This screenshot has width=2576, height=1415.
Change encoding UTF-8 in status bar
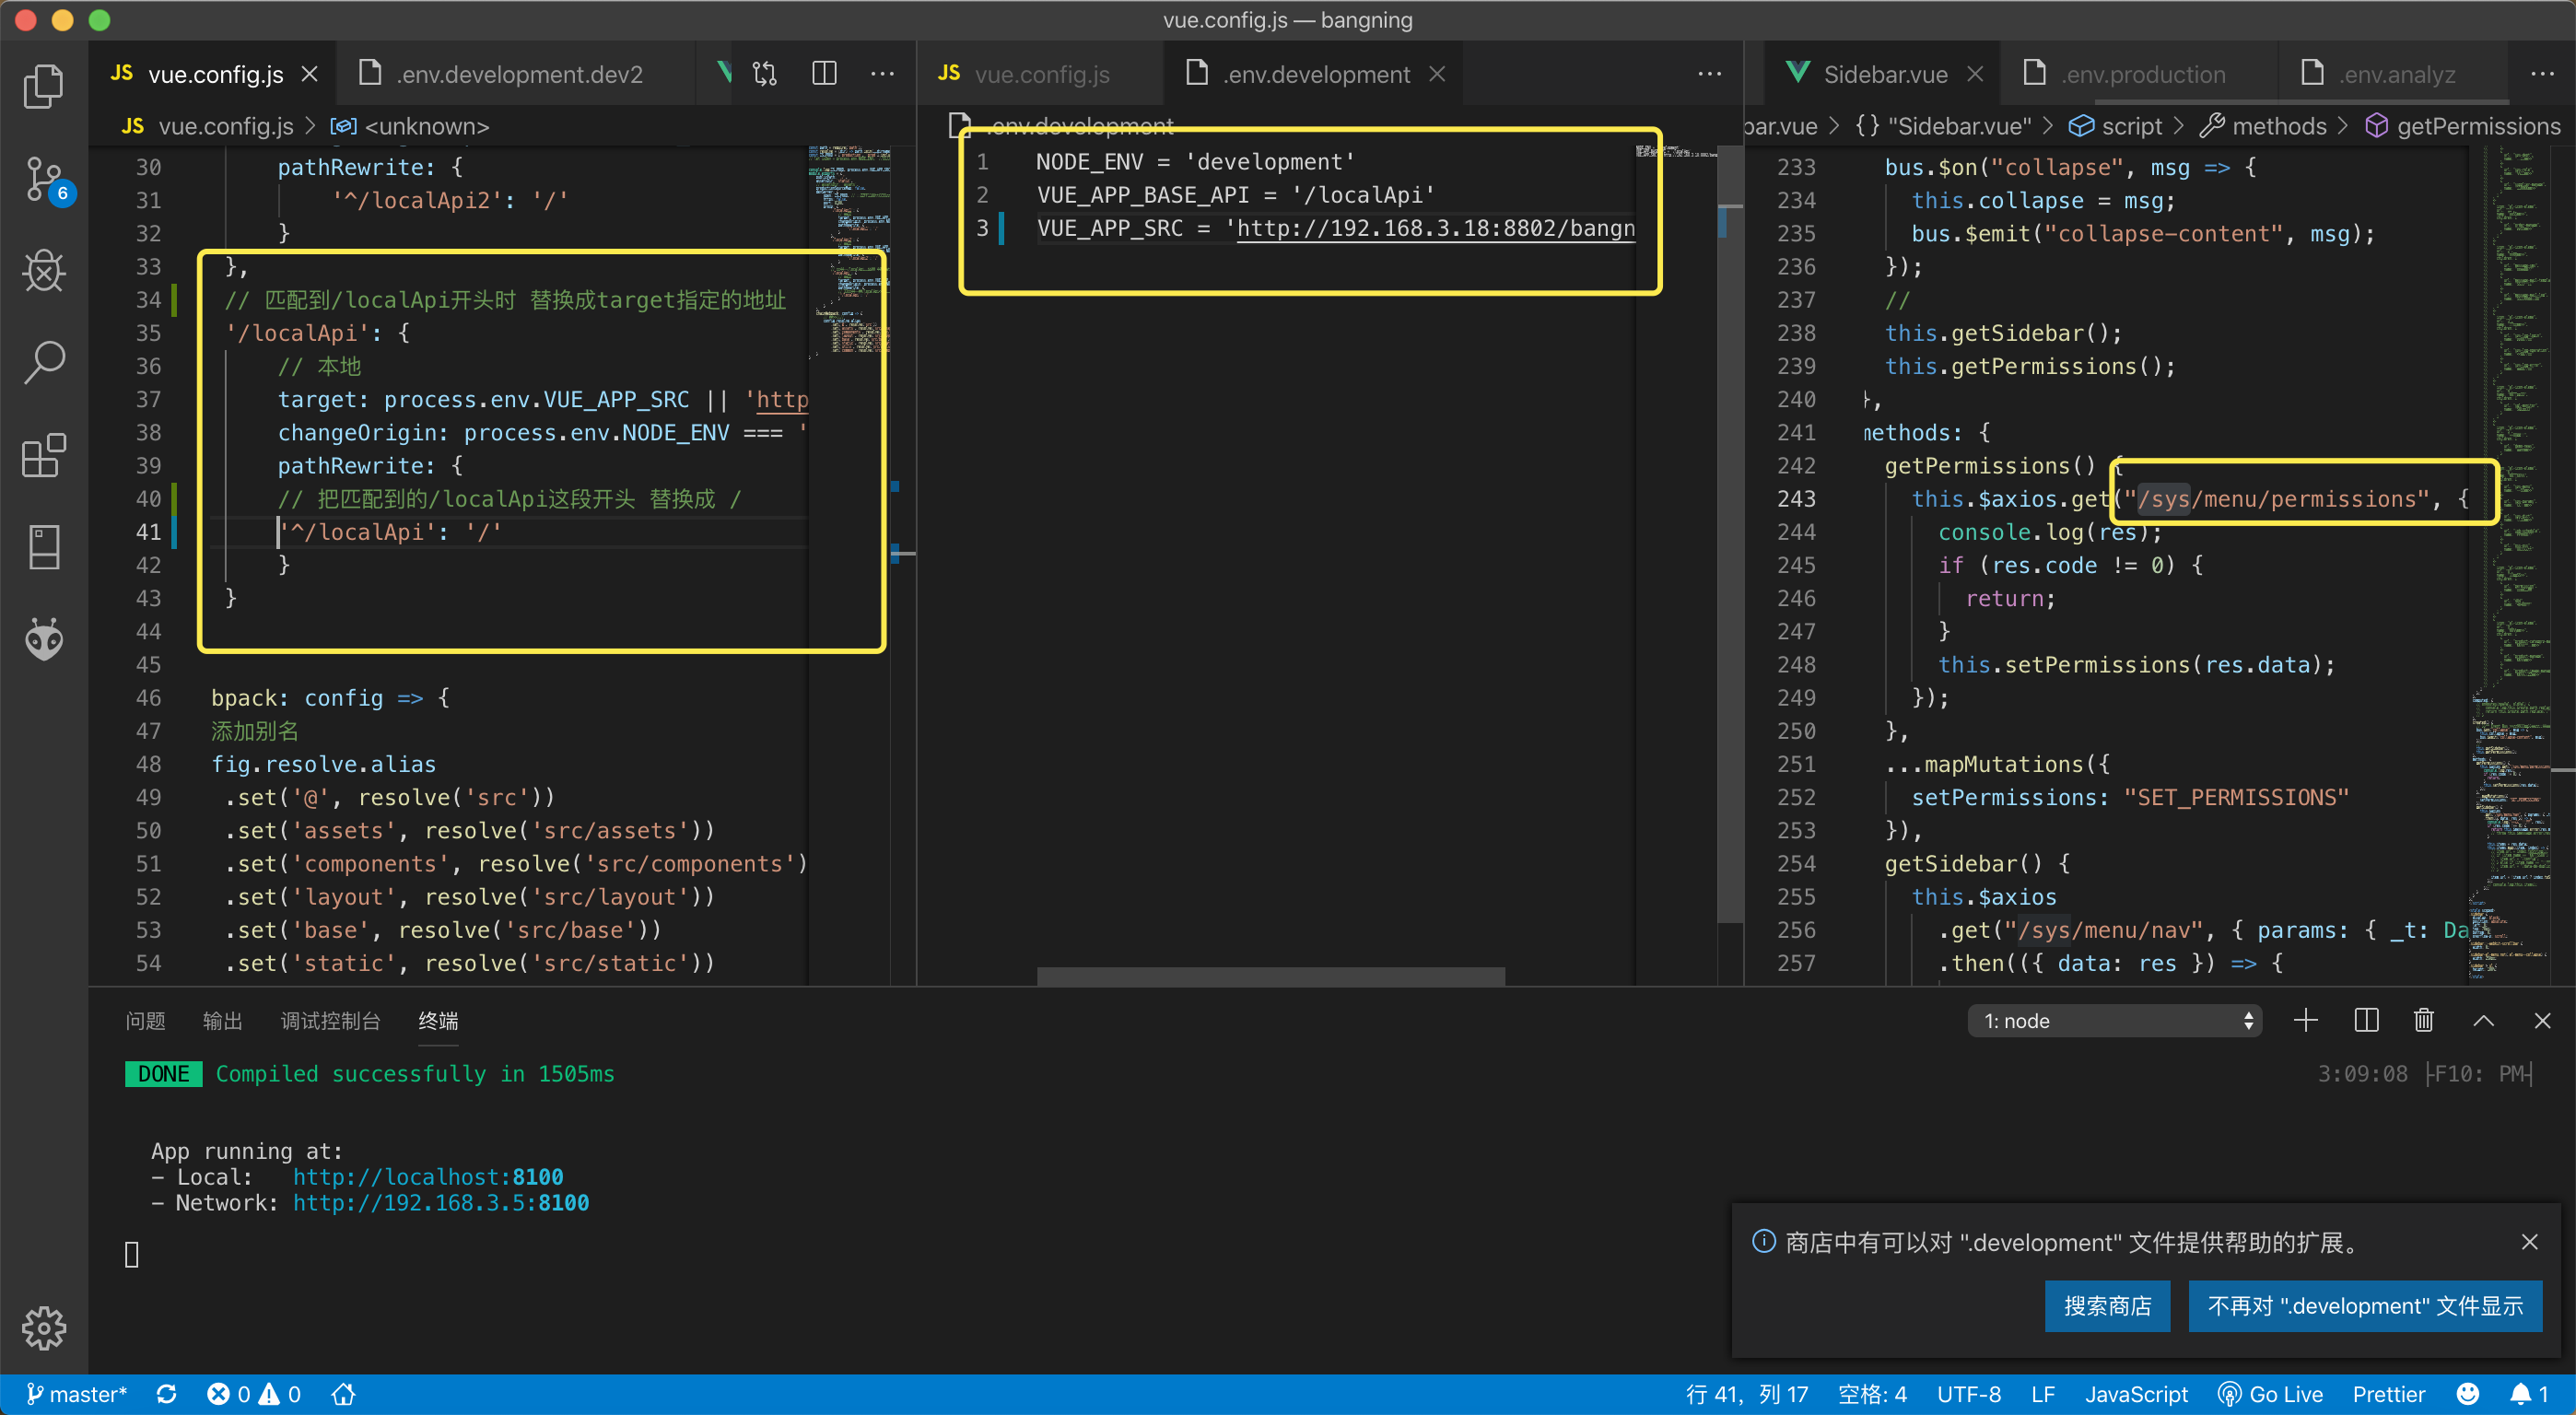1968,1394
